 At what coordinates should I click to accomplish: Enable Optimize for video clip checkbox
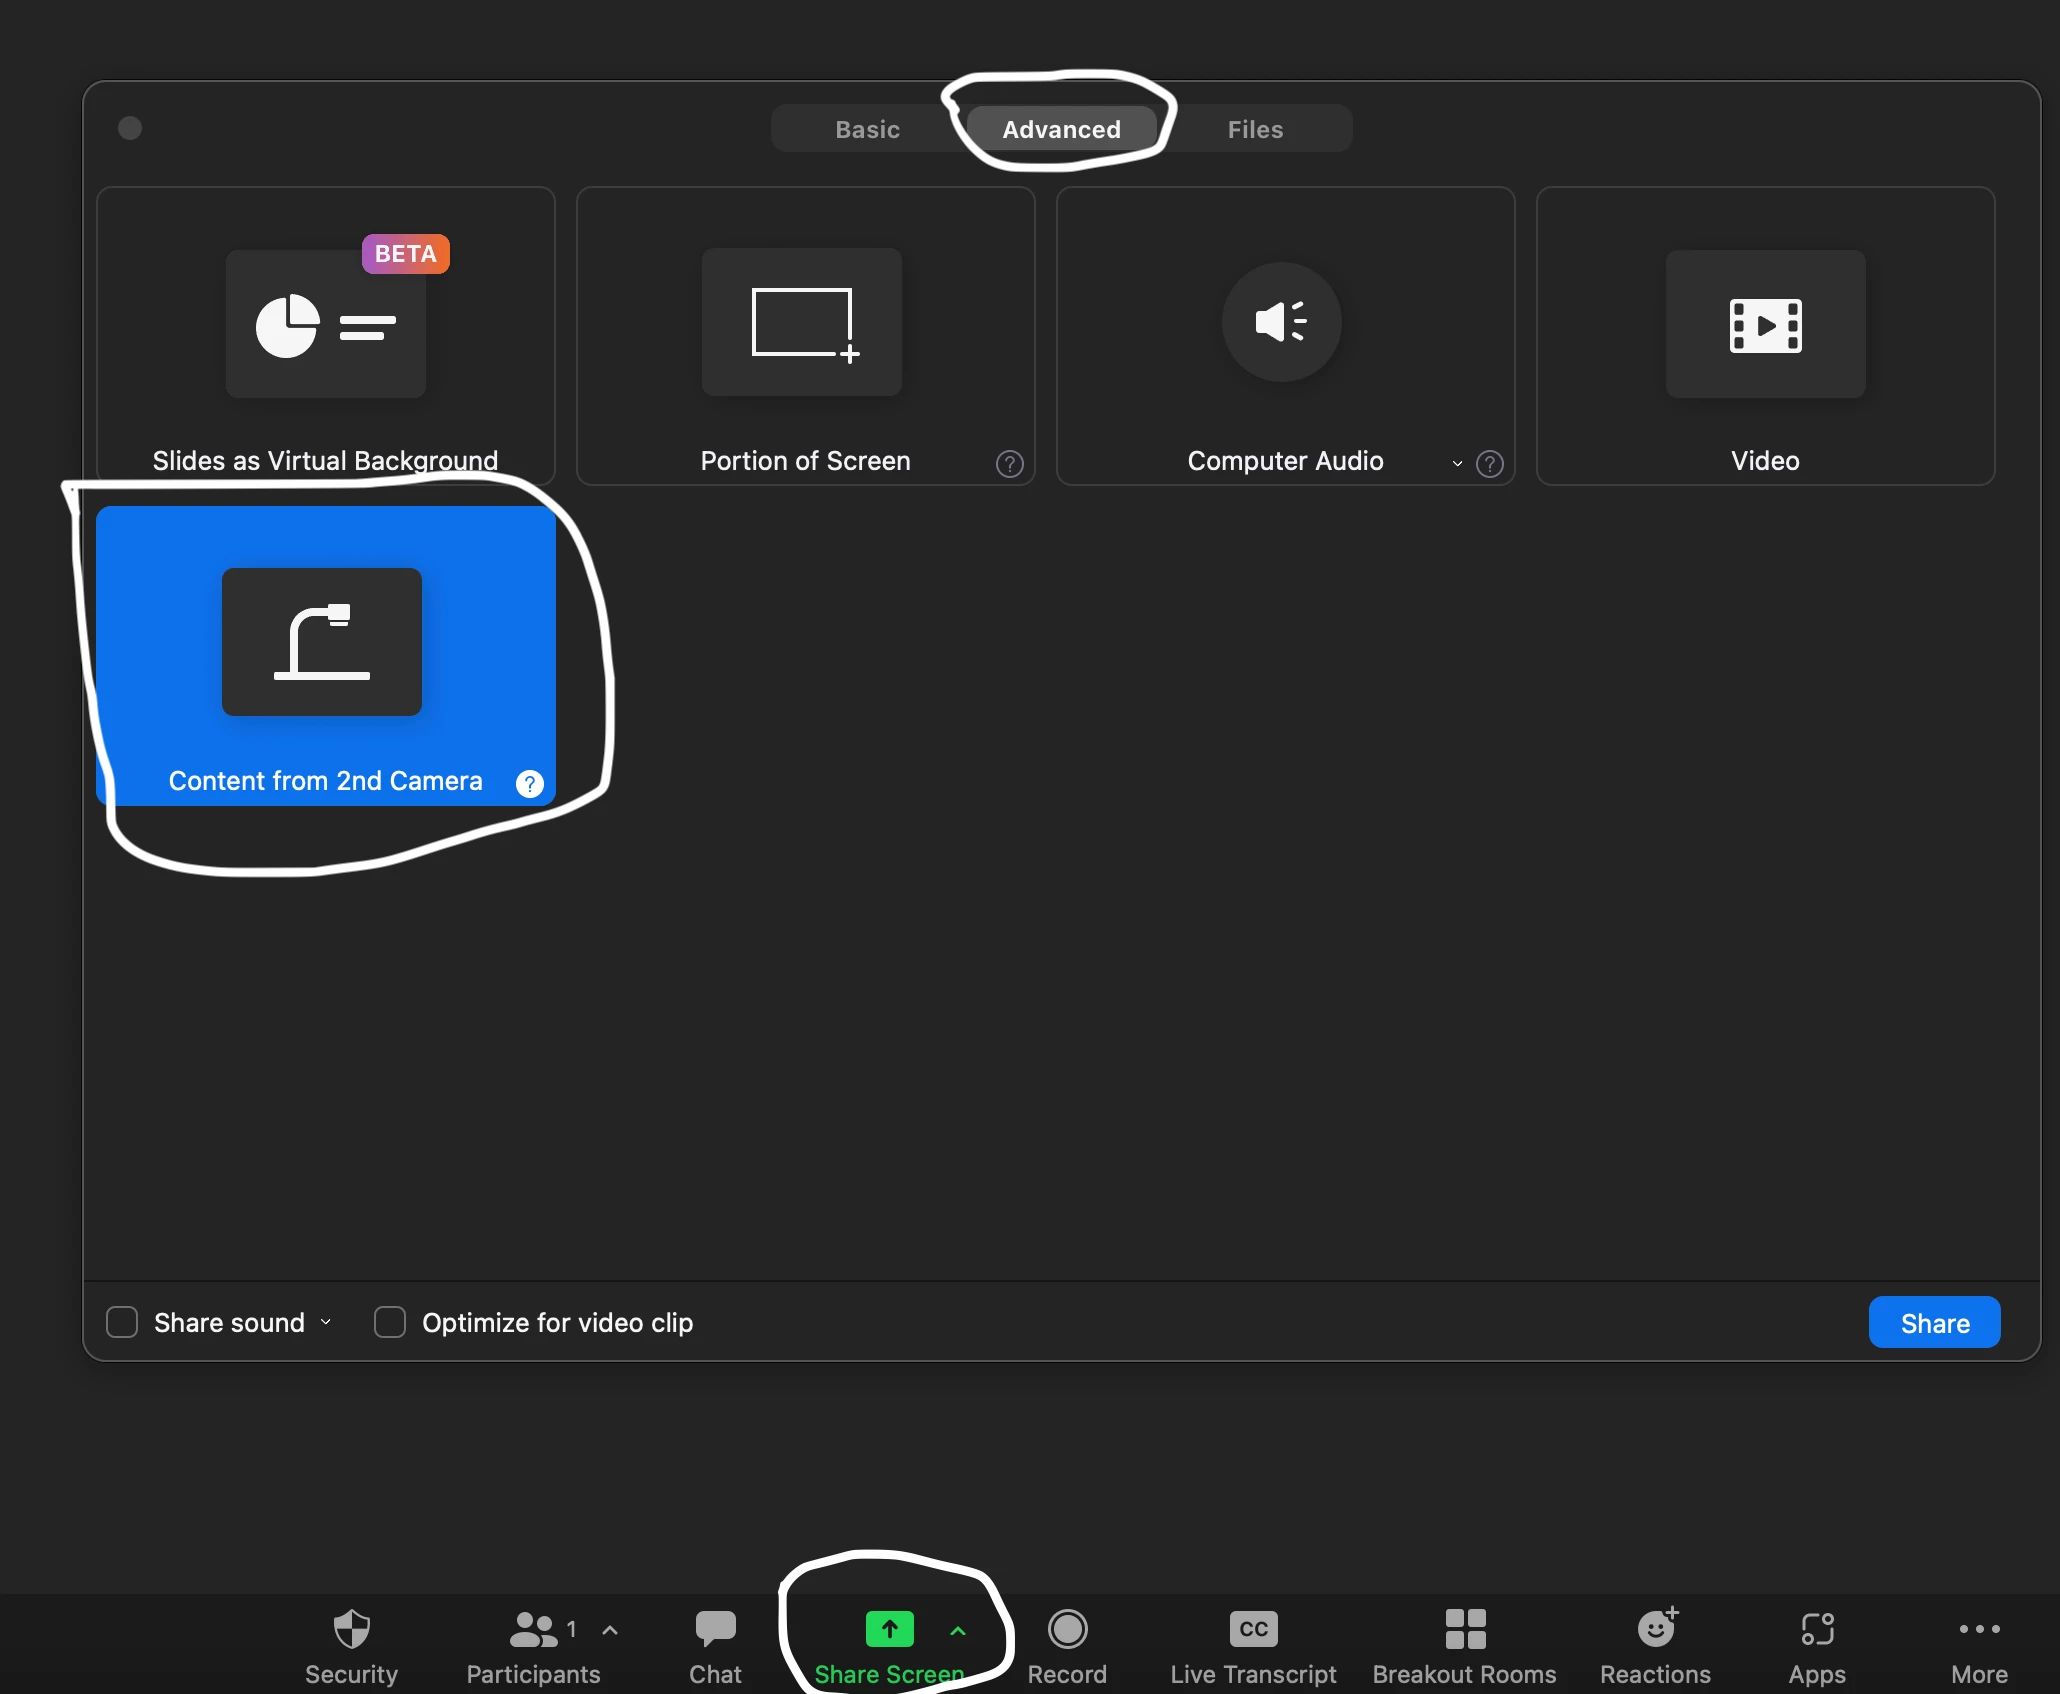click(x=389, y=1322)
